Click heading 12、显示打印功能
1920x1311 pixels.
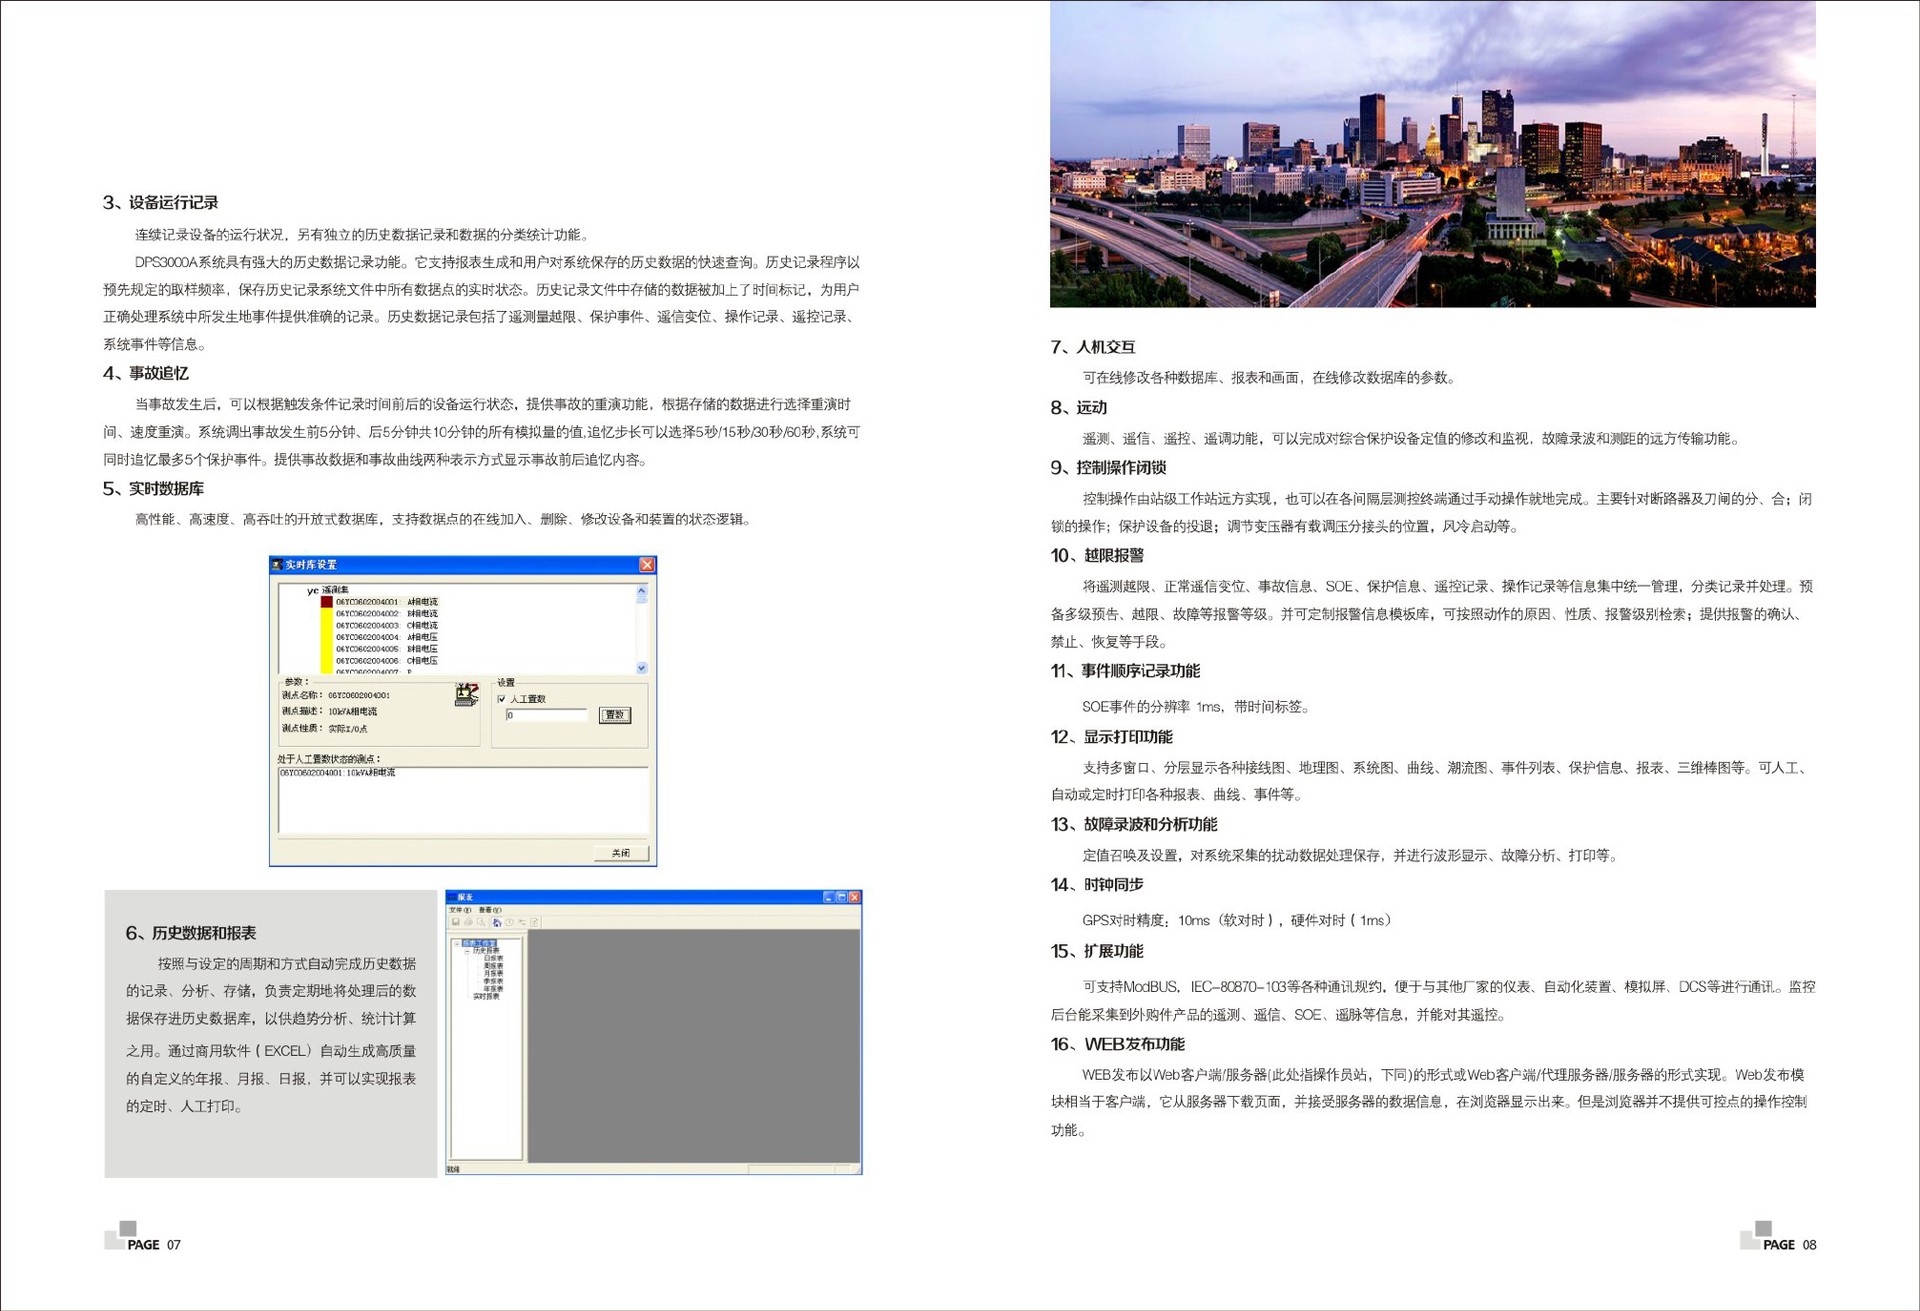[1111, 737]
